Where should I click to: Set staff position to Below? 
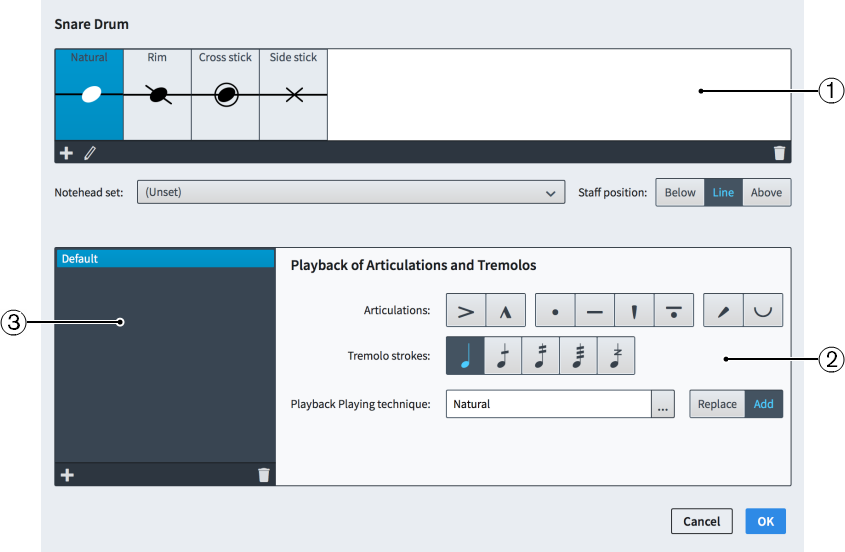coord(680,192)
